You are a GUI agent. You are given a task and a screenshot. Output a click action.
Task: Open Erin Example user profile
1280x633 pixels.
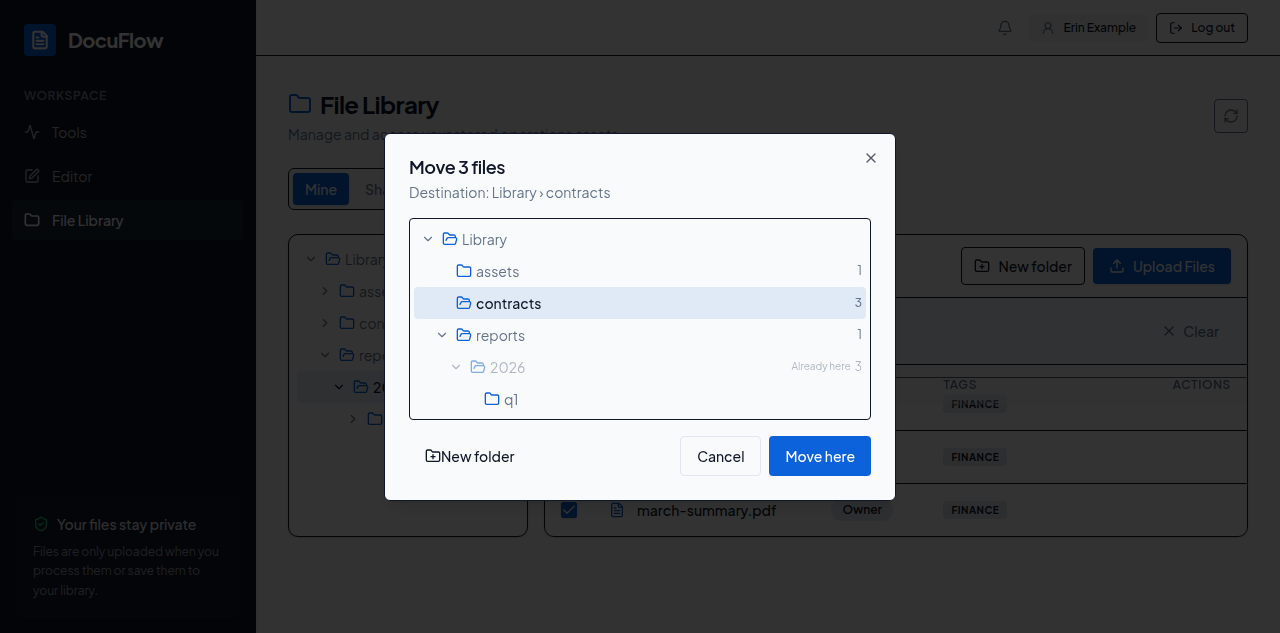pyautogui.click(x=1089, y=28)
